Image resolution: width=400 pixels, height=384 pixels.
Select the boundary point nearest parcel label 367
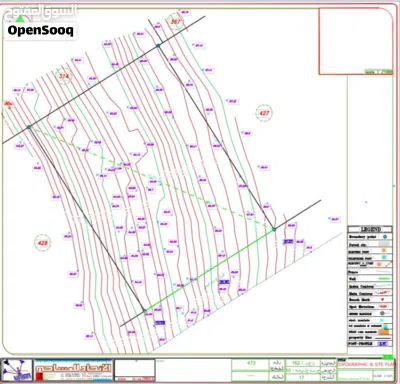158,45
